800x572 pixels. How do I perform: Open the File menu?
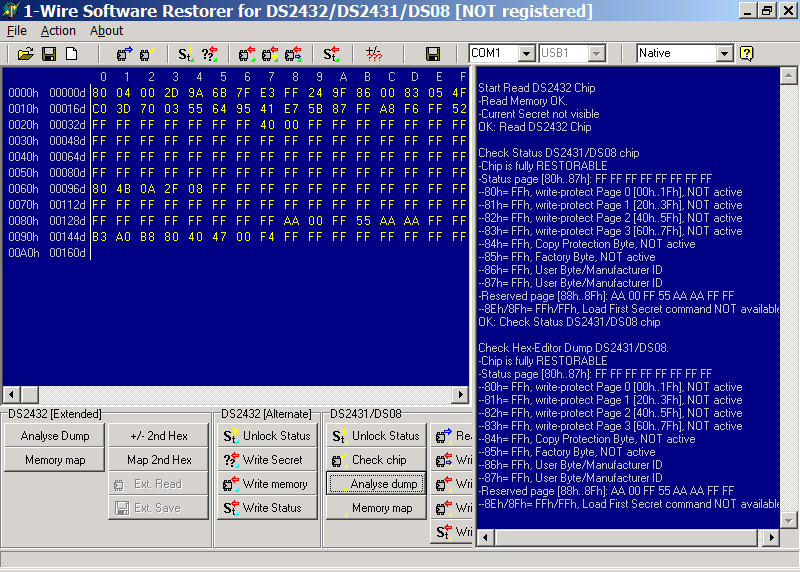(16, 31)
